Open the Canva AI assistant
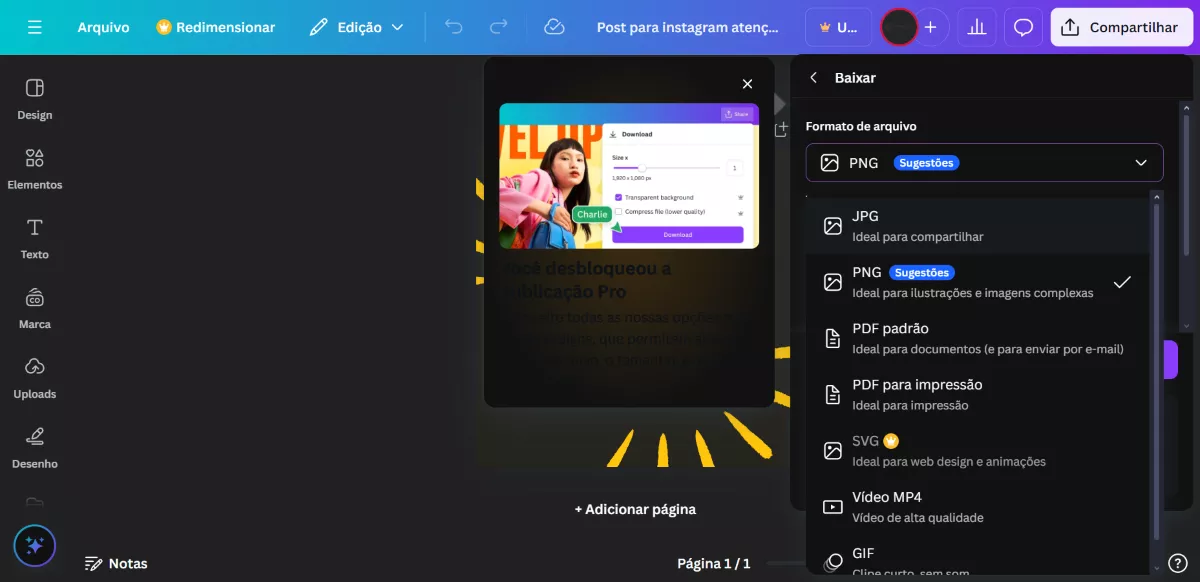This screenshot has height=582, width=1200. (34, 546)
